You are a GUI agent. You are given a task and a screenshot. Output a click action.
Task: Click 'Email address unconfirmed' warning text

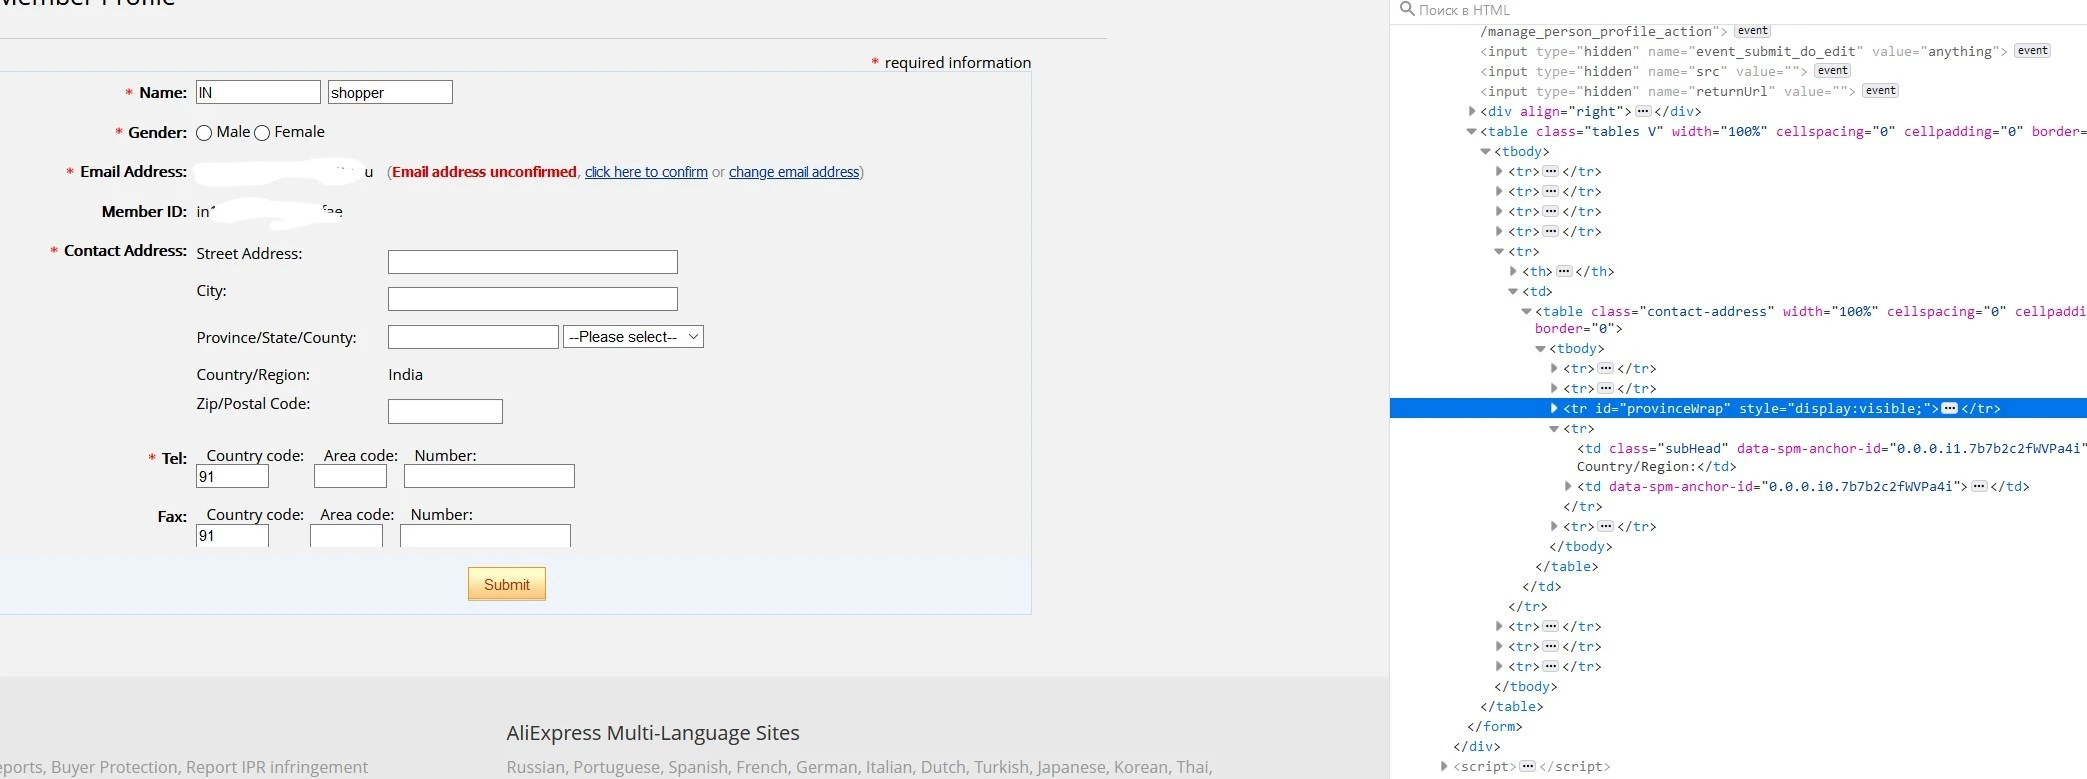pyautogui.click(x=484, y=172)
